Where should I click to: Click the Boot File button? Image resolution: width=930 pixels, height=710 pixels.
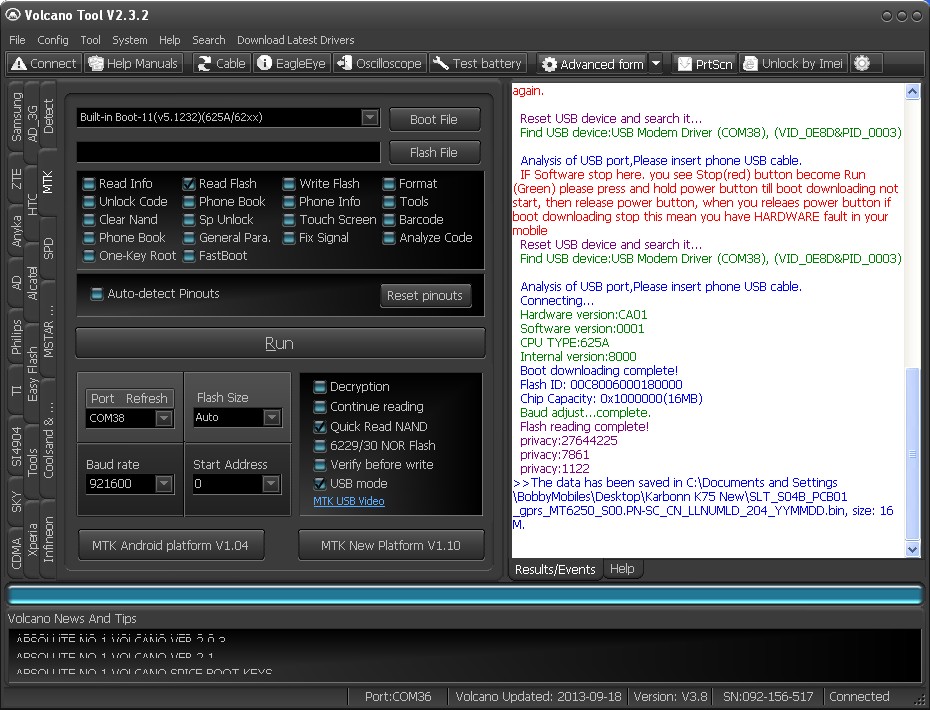coord(434,119)
